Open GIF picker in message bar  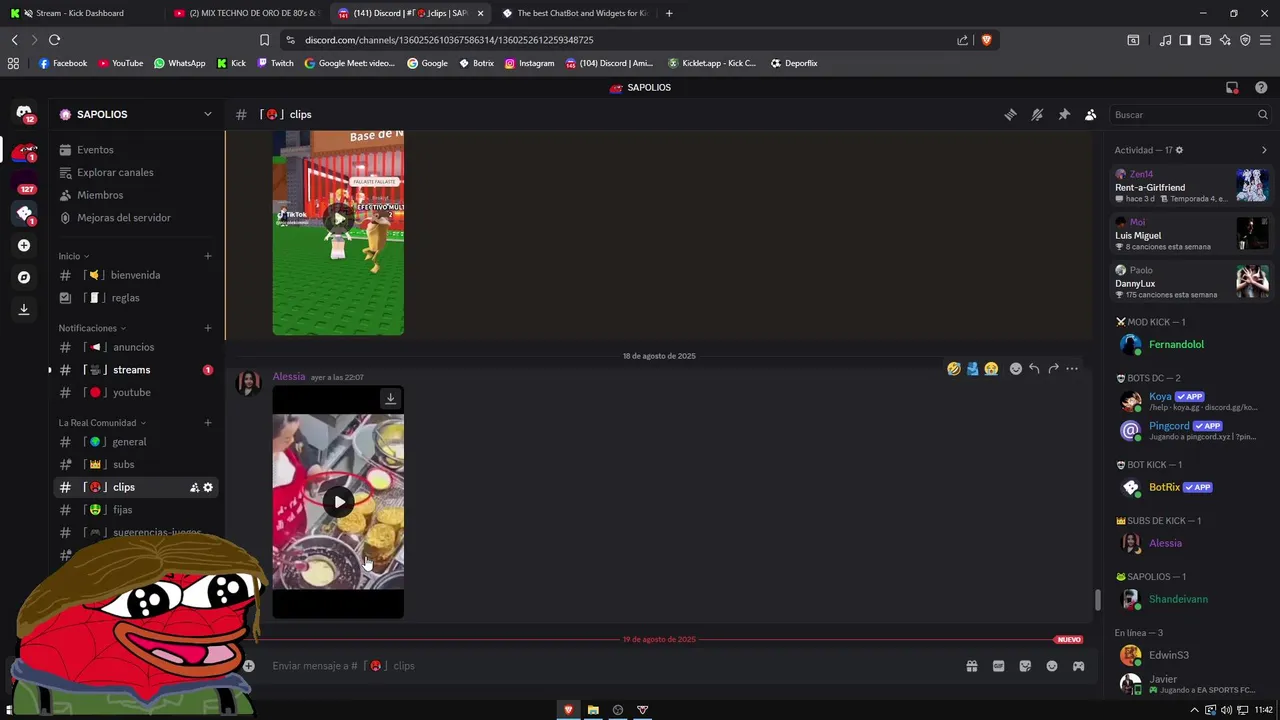pos(998,666)
